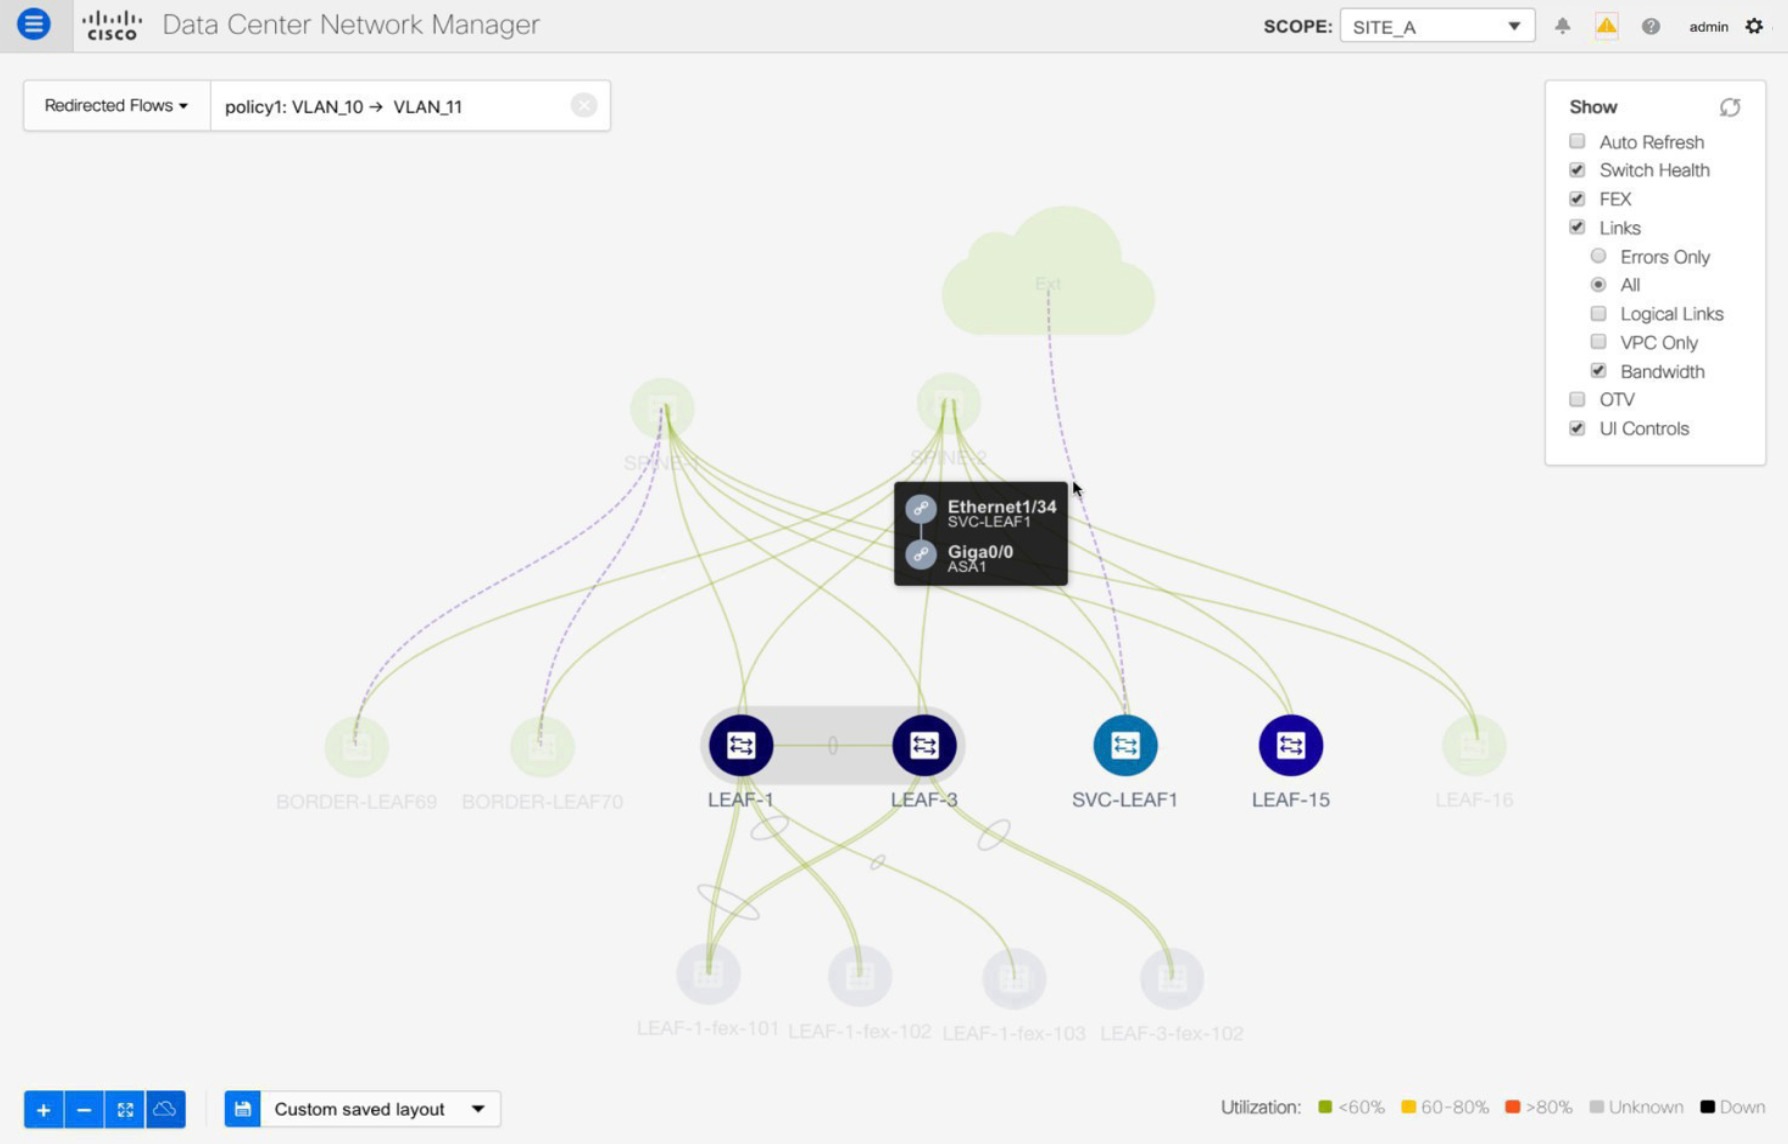Fit topology to screen
Image resolution: width=1788 pixels, height=1144 pixels.
click(x=125, y=1109)
